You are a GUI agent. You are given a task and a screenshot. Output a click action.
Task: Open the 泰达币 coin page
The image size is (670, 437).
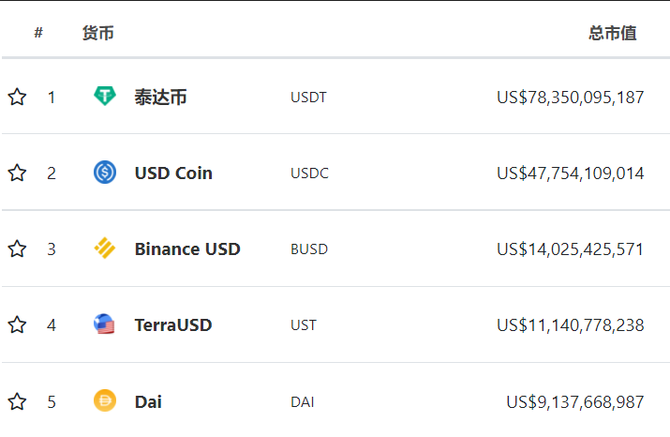point(161,97)
